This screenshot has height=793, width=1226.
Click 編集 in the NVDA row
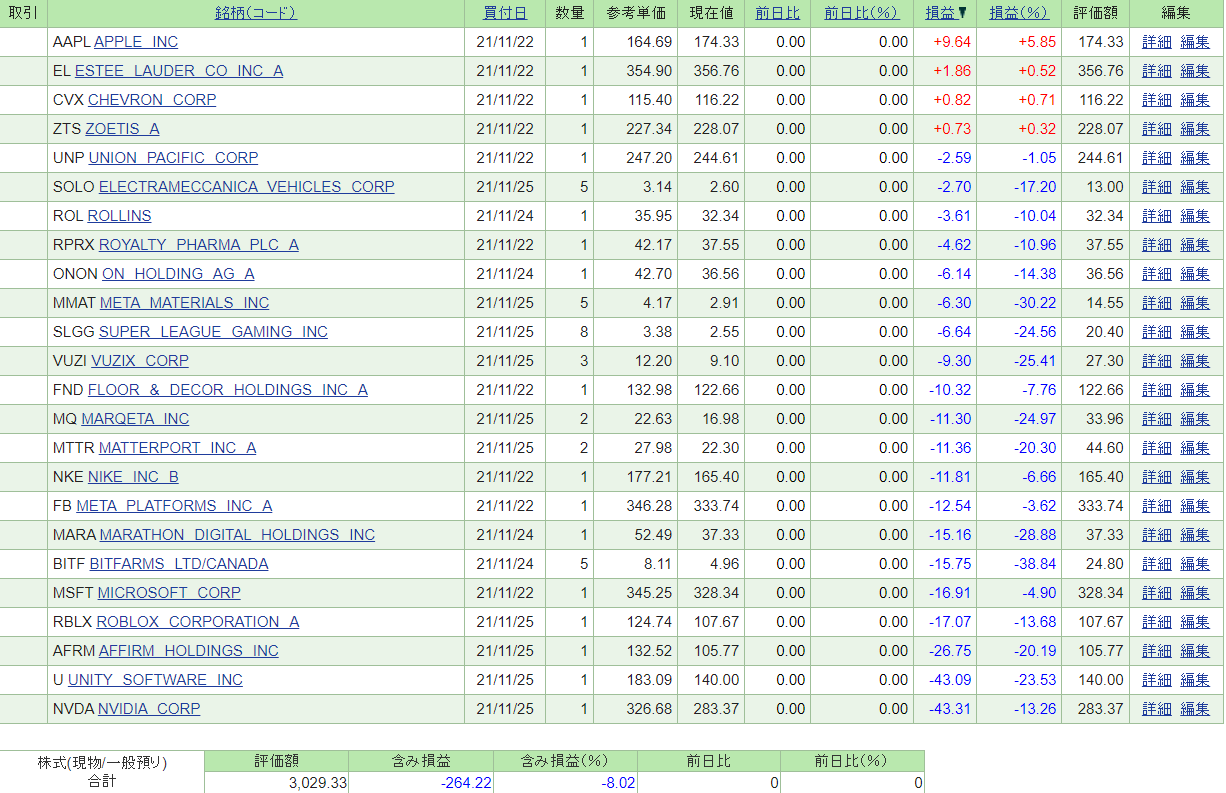tap(1195, 709)
